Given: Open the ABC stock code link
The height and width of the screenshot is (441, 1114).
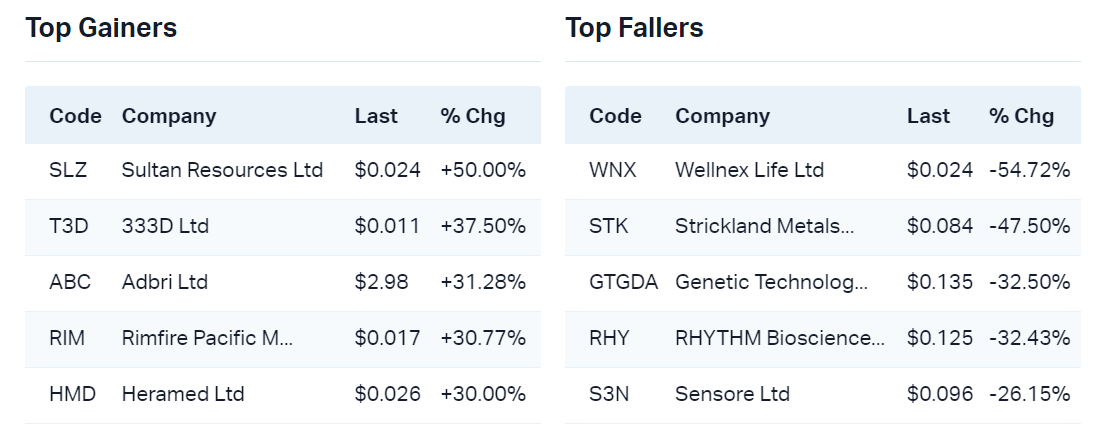Looking at the screenshot, I should (x=70, y=282).
